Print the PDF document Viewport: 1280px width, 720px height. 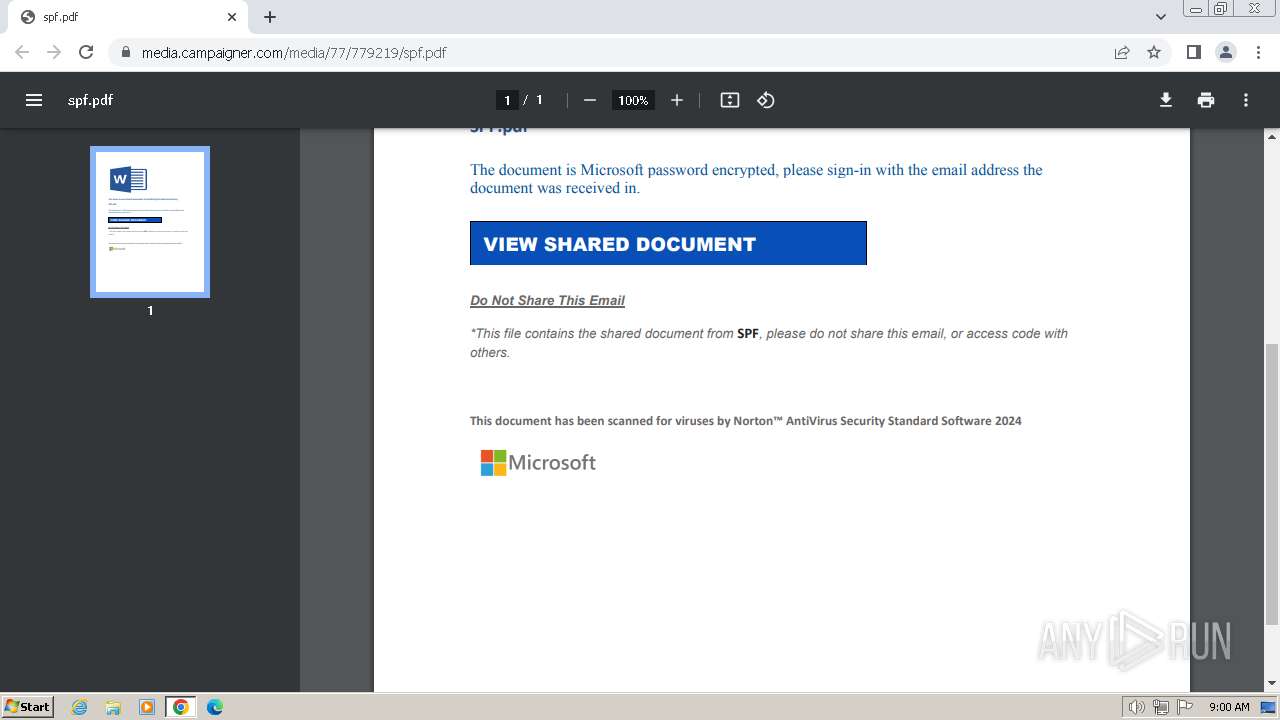coord(1206,100)
